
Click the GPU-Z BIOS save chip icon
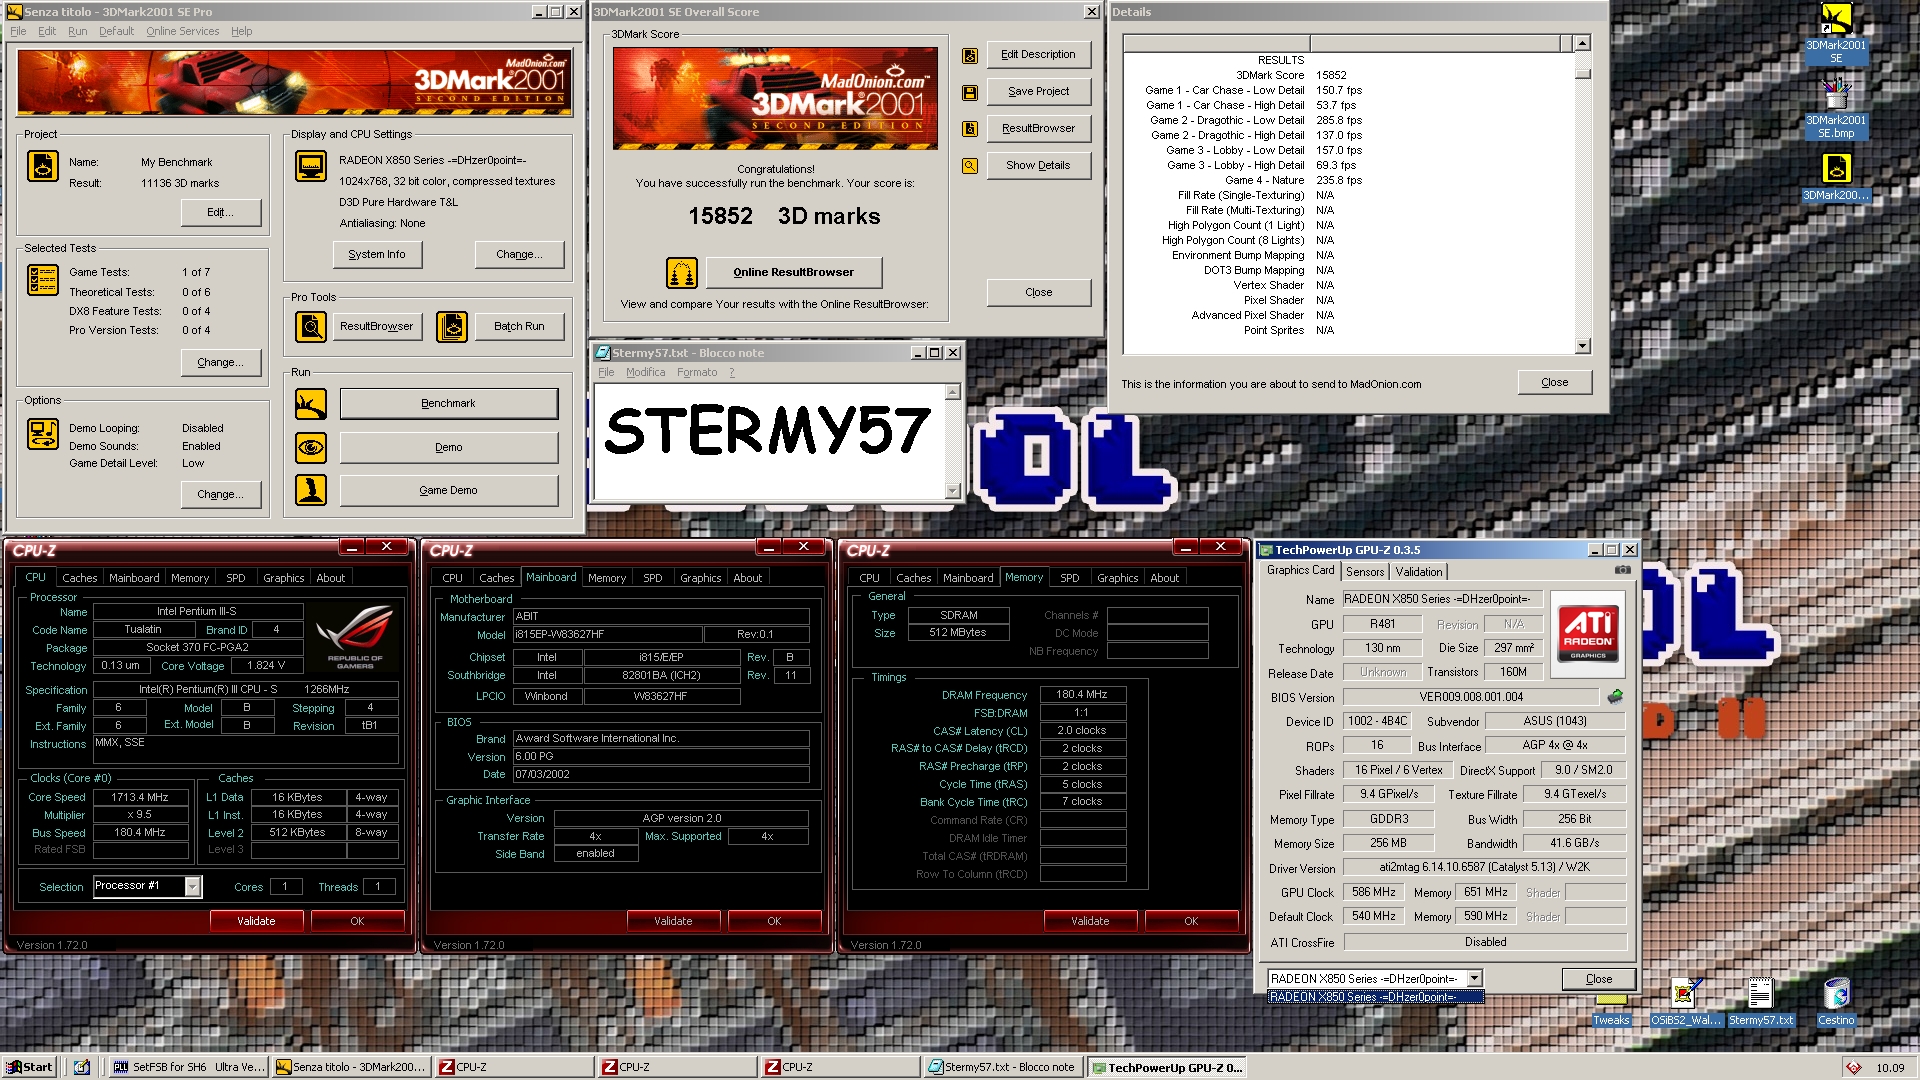(1615, 696)
